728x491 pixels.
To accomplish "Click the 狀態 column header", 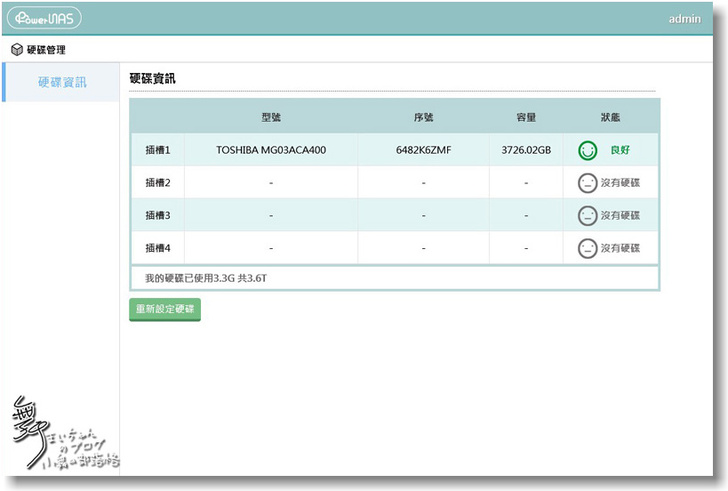I will click(x=610, y=117).
